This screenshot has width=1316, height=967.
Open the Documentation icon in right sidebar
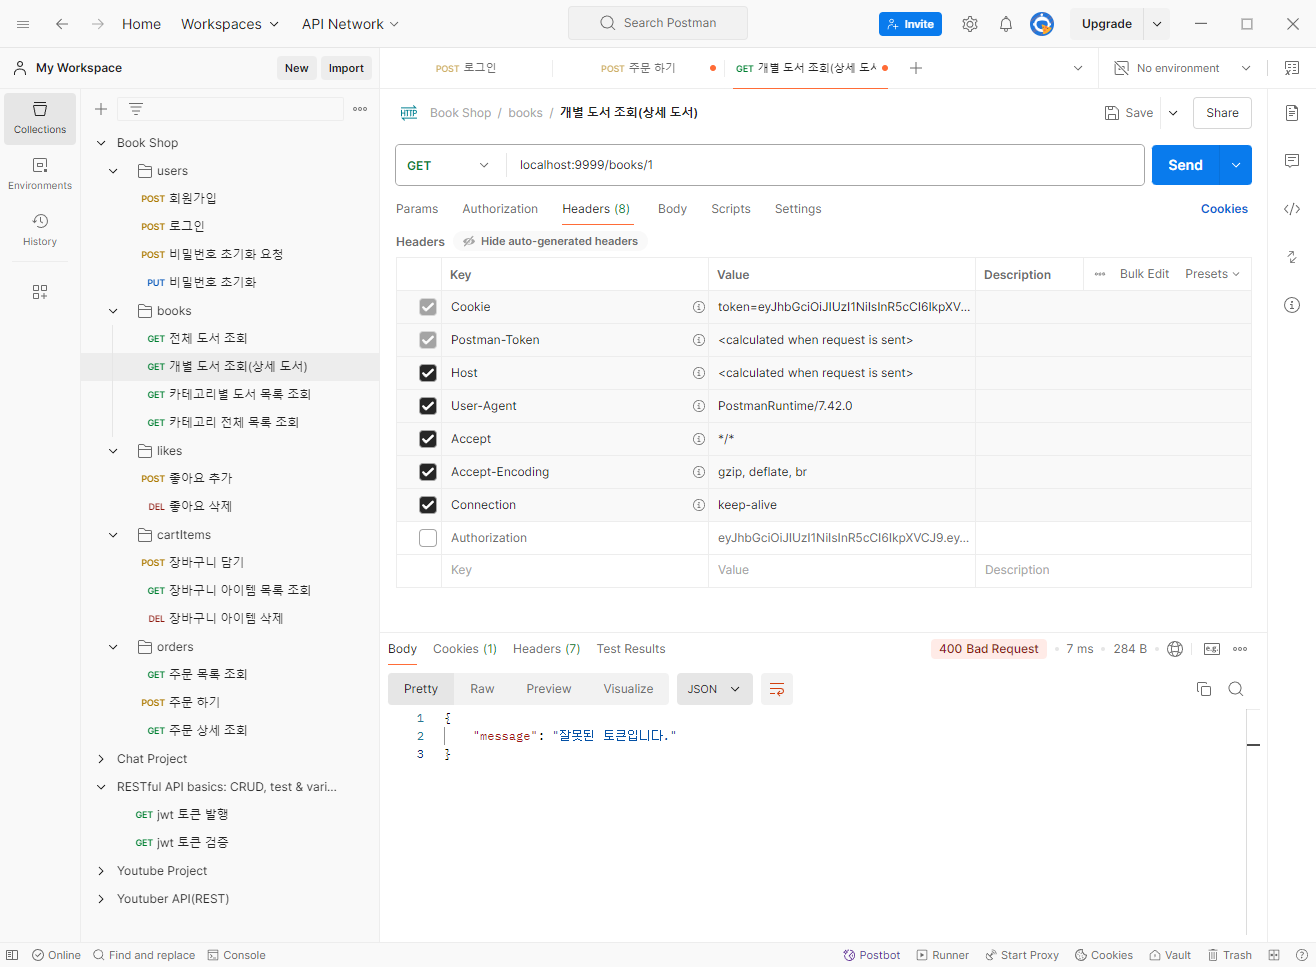pyautogui.click(x=1292, y=113)
